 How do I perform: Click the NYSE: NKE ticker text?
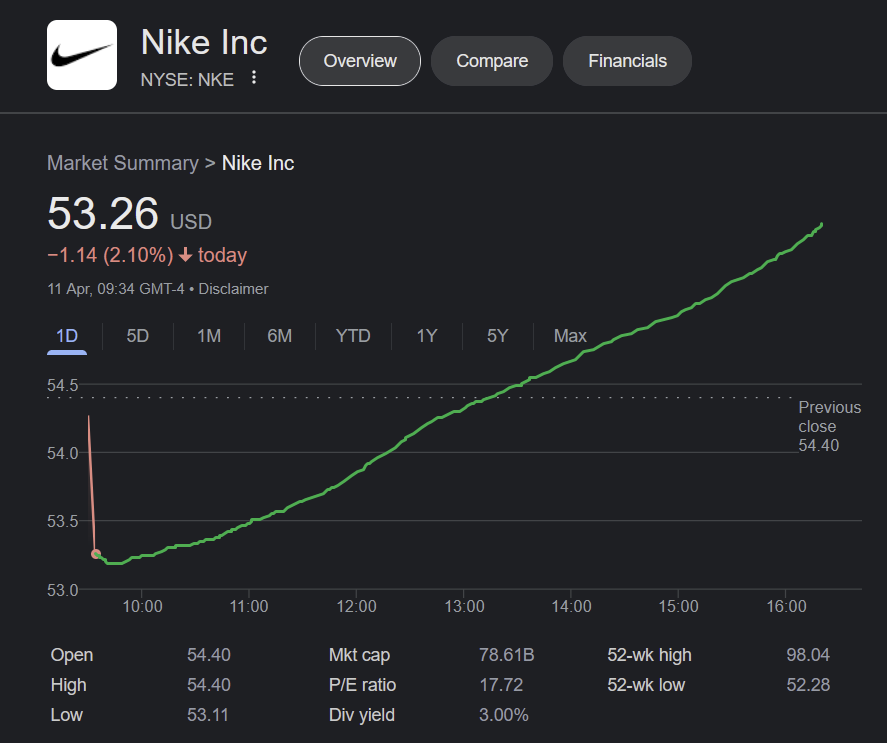[187, 80]
